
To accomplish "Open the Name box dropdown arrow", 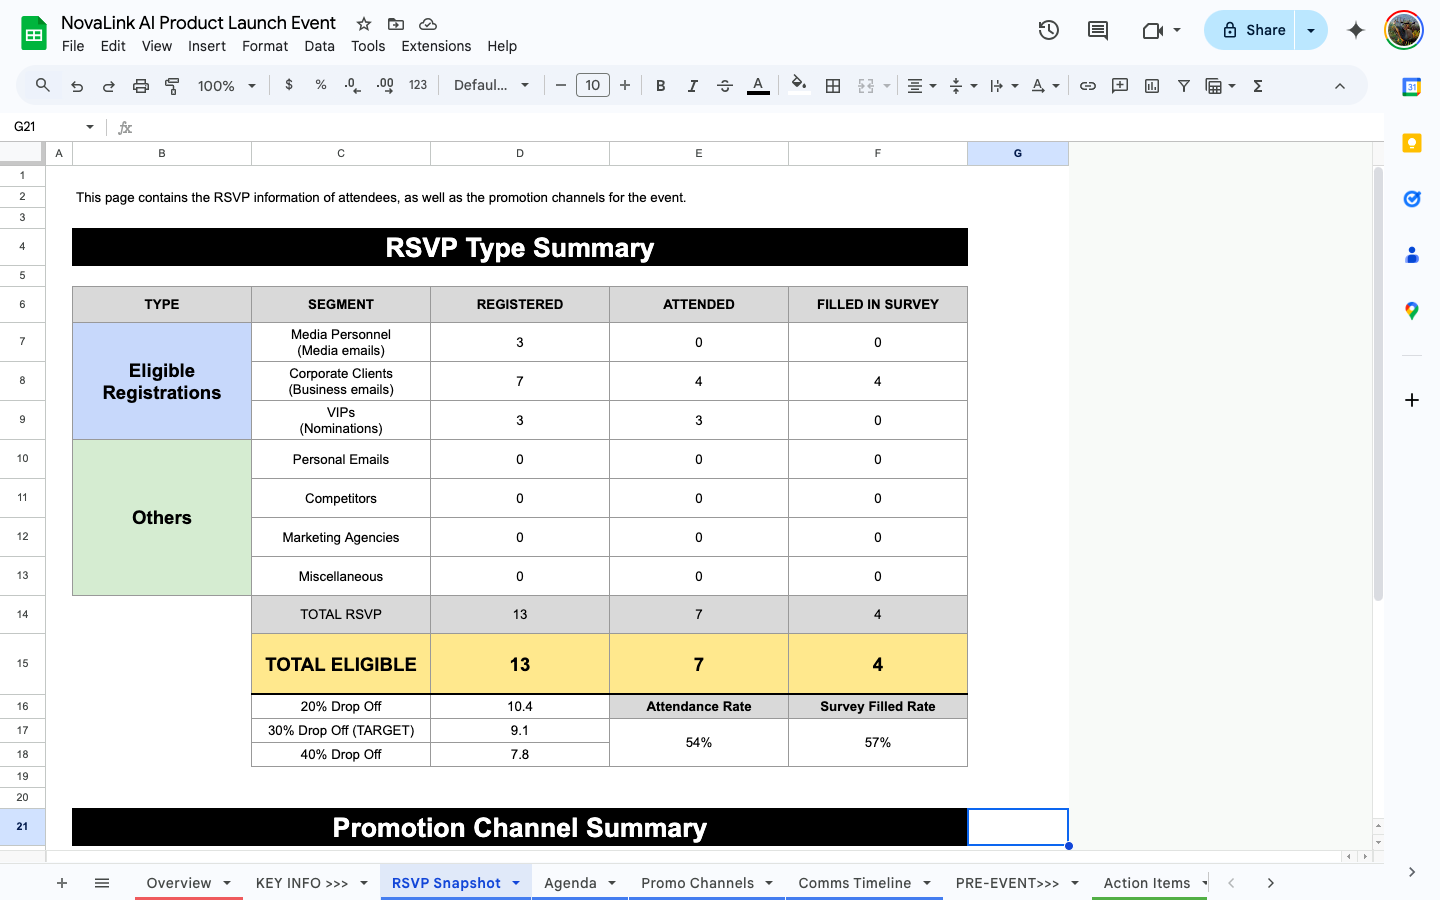I will [90, 127].
